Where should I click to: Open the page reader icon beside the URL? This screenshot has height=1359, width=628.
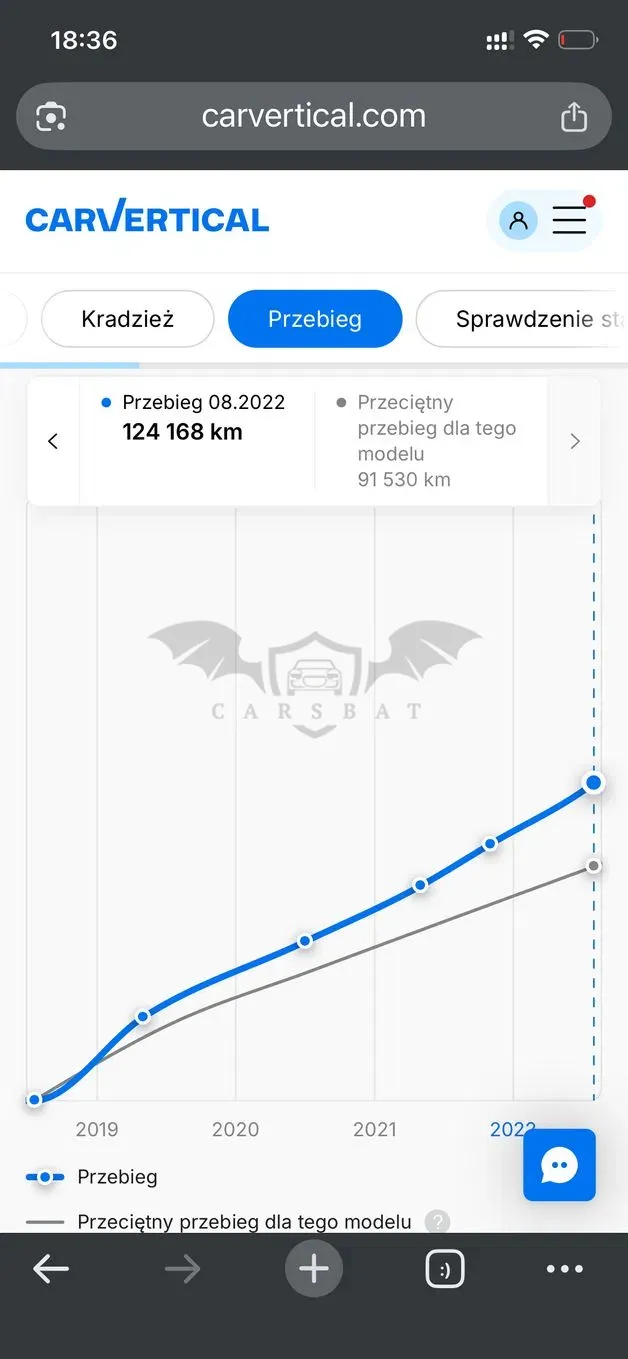coord(51,117)
